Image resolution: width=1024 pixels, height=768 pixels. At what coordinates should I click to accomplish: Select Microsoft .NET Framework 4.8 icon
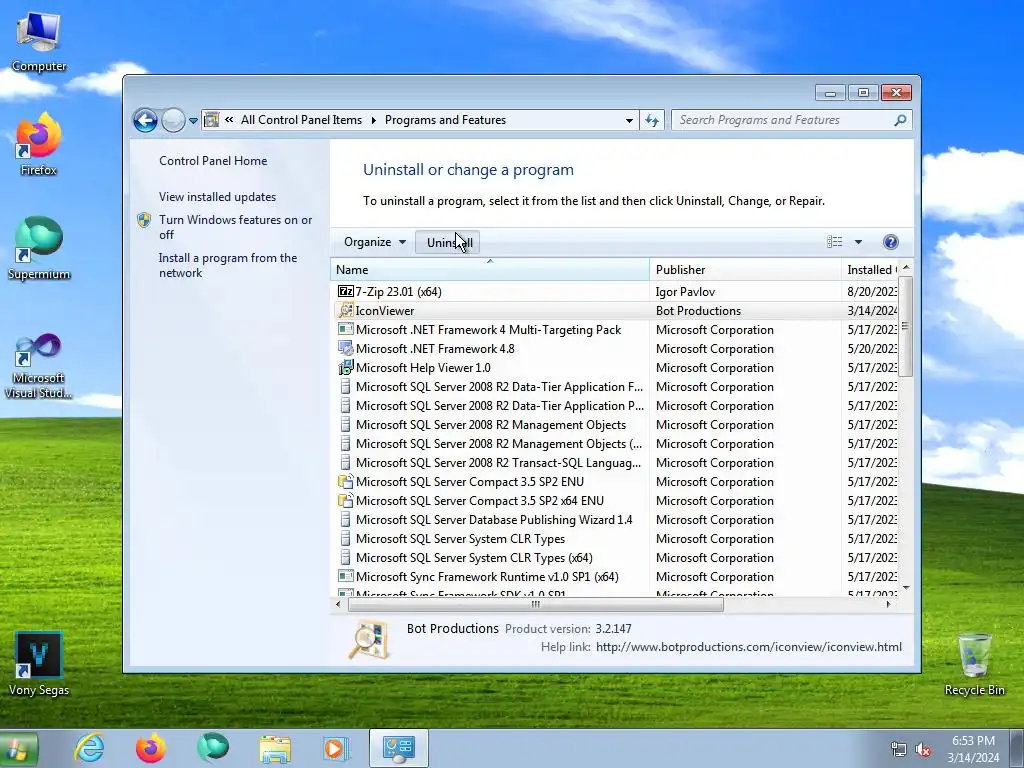(x=345, y=348)
